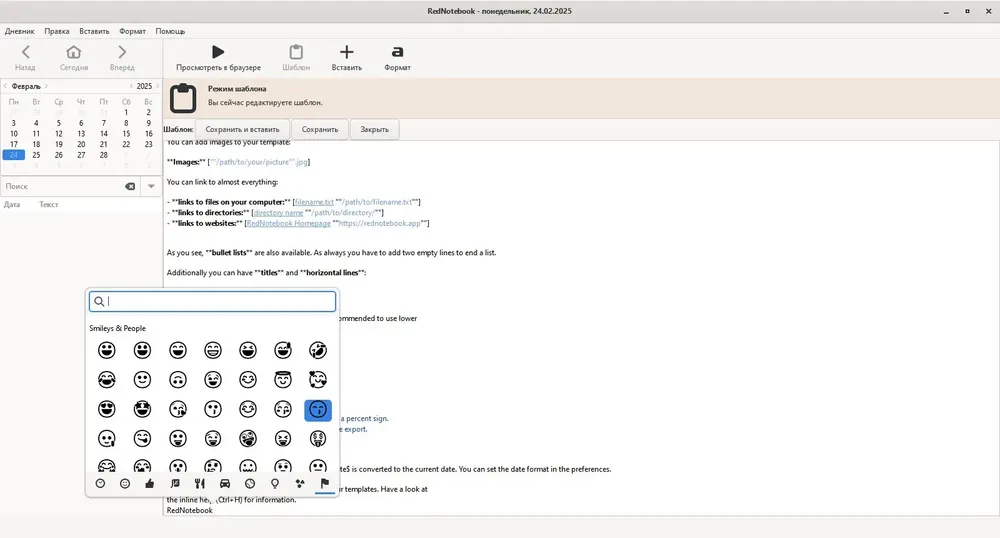Go to the year after 2025

(157, 86)
